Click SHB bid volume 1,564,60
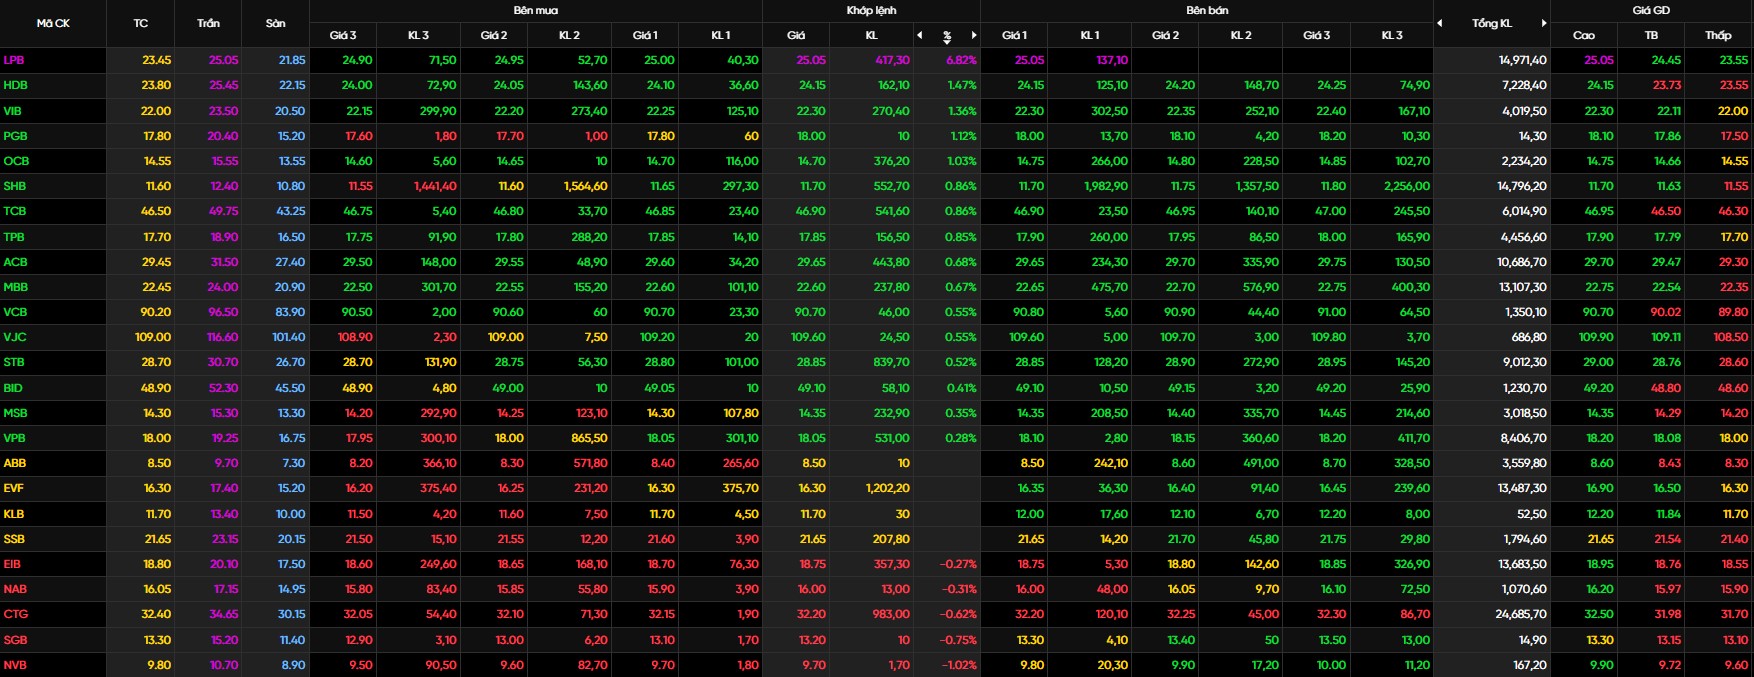Screen dimensions: 1754x677 [585, 186]
